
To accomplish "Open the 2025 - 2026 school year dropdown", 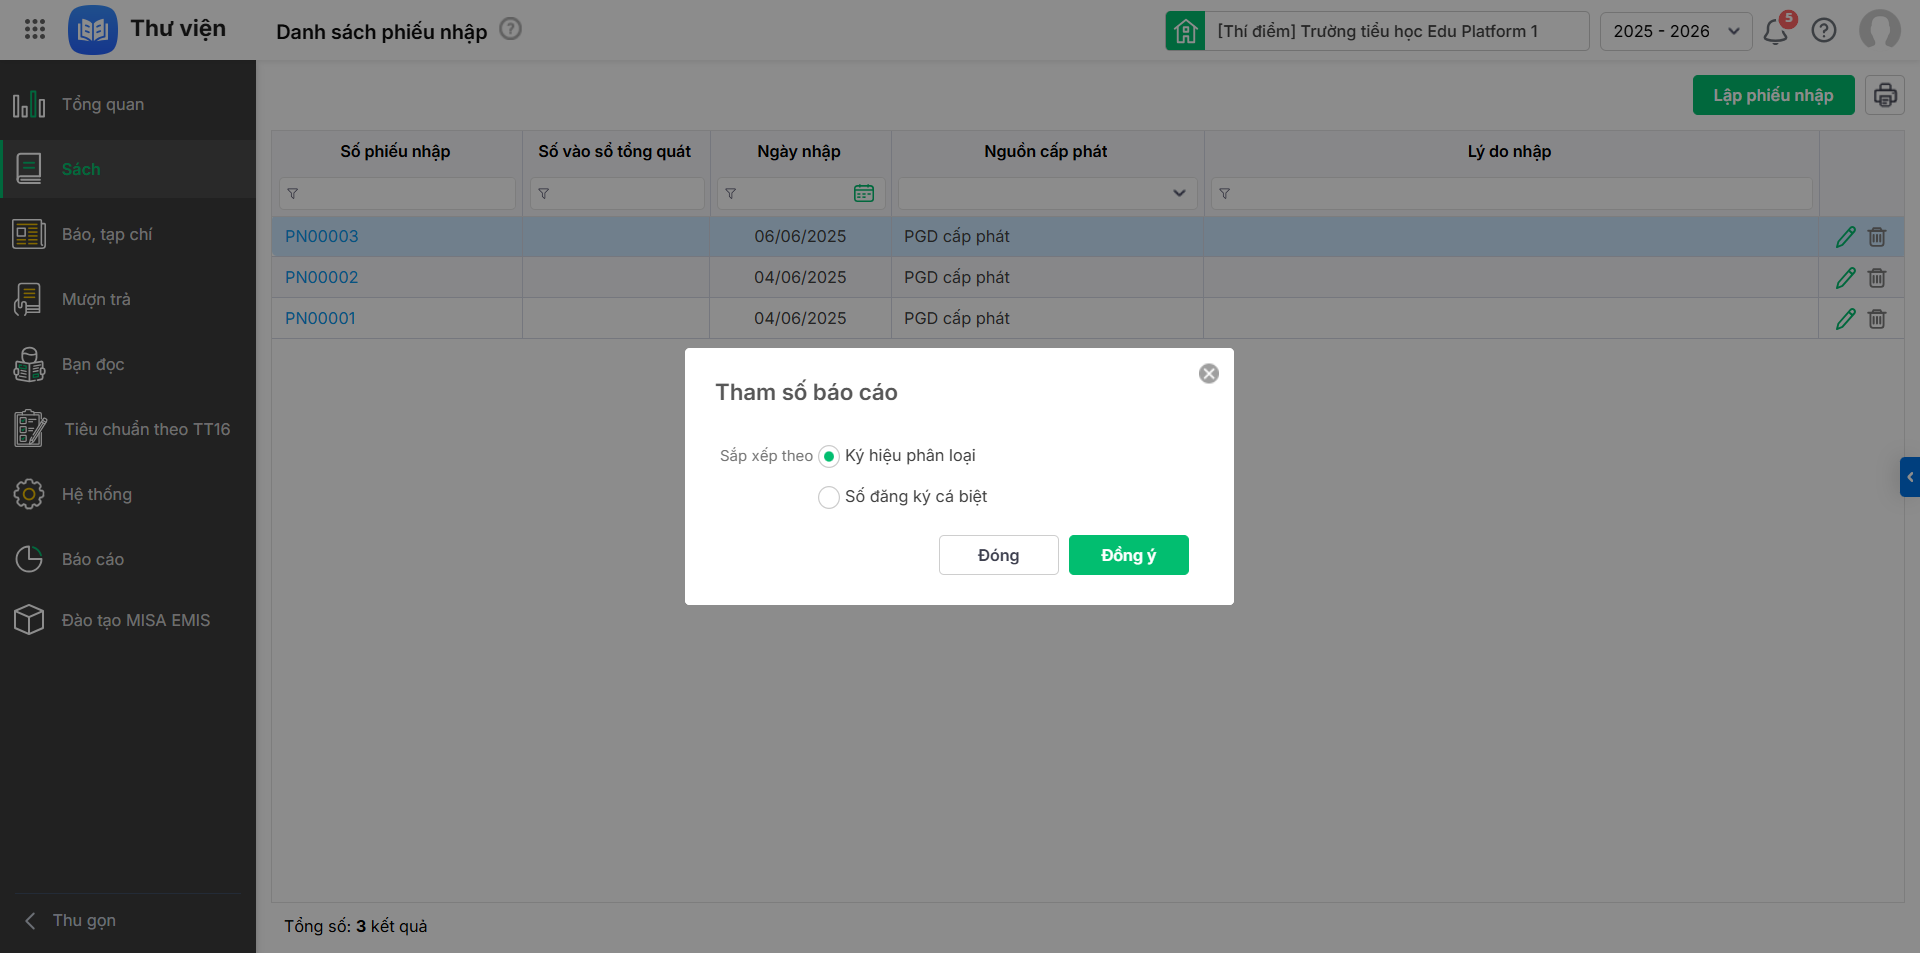I will point(1675,31).
